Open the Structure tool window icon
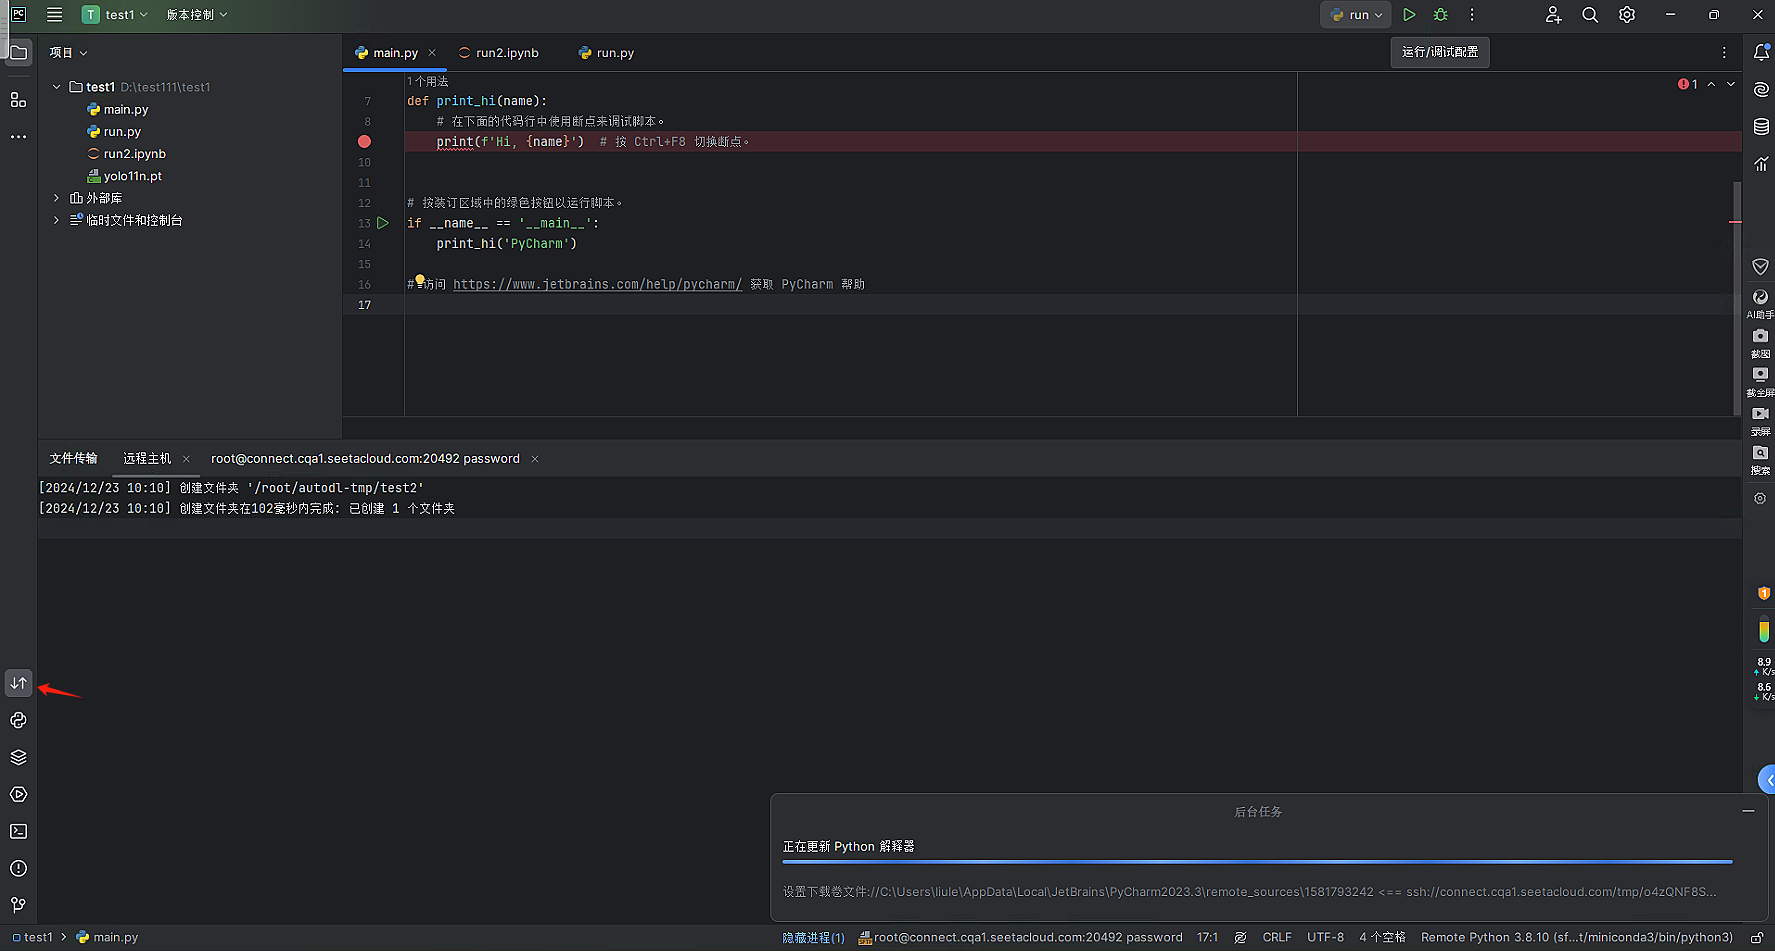This screenshot has height=951, width=1775. point(19,99)
